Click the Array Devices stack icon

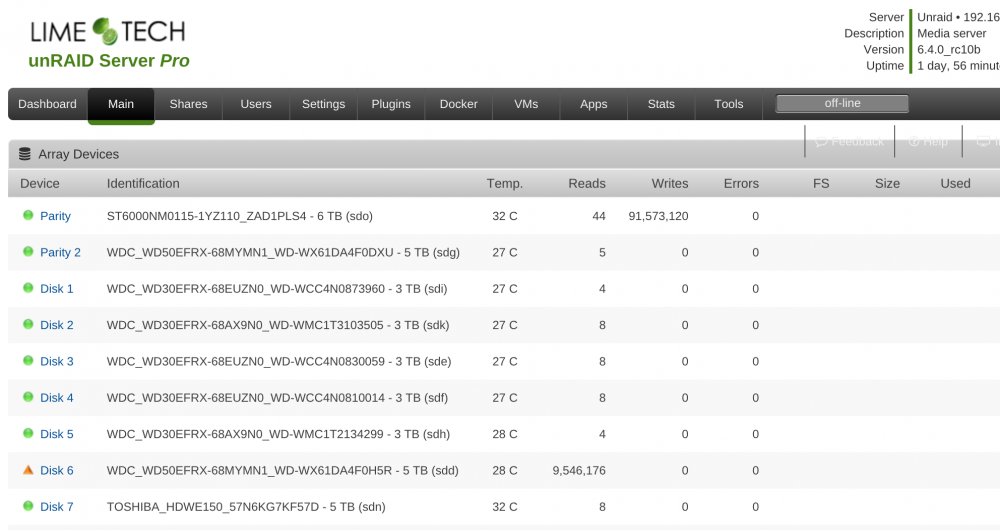pyautogui.click(x=25, y=154)
